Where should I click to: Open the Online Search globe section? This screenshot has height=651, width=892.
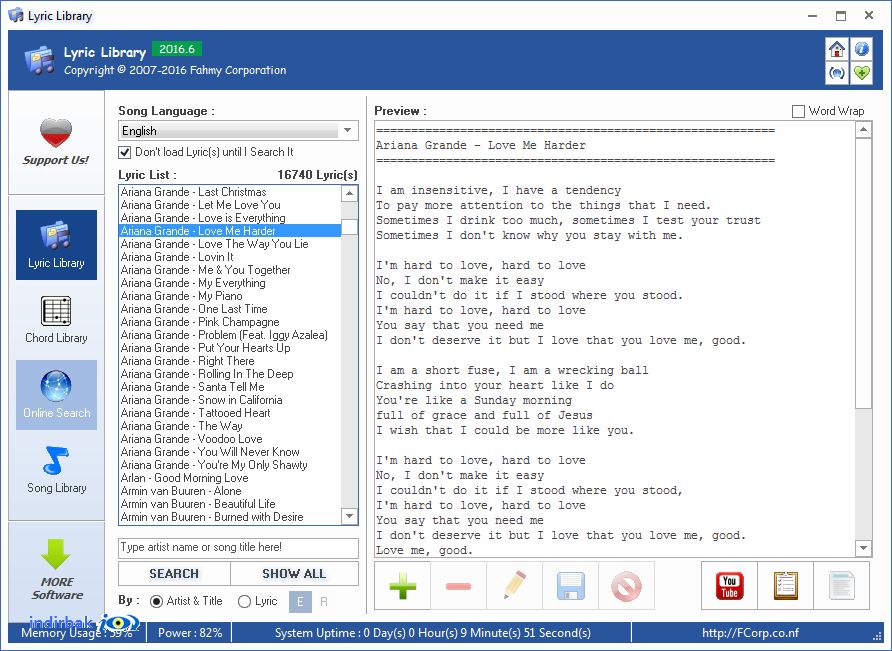click(x=56, y=395)
